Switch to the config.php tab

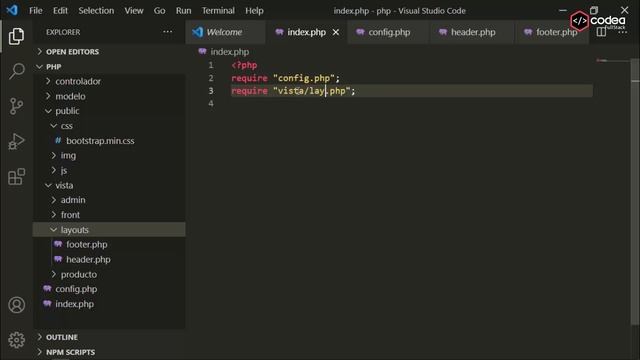pos(389,32)
